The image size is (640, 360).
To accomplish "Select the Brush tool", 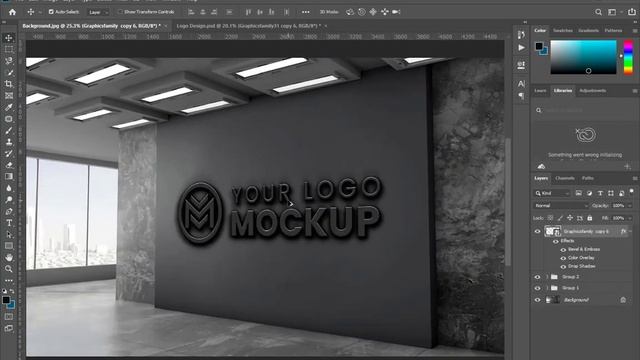I will (9, 131).
